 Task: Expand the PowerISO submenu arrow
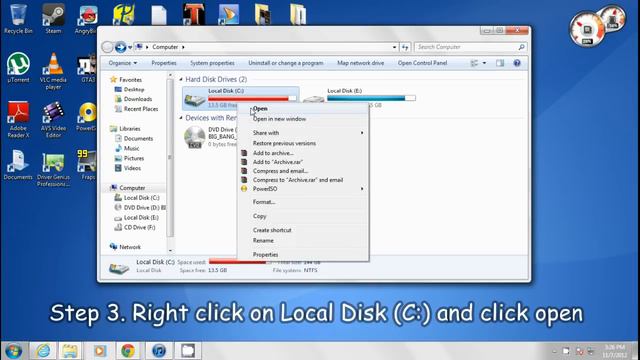click(362, 189)
